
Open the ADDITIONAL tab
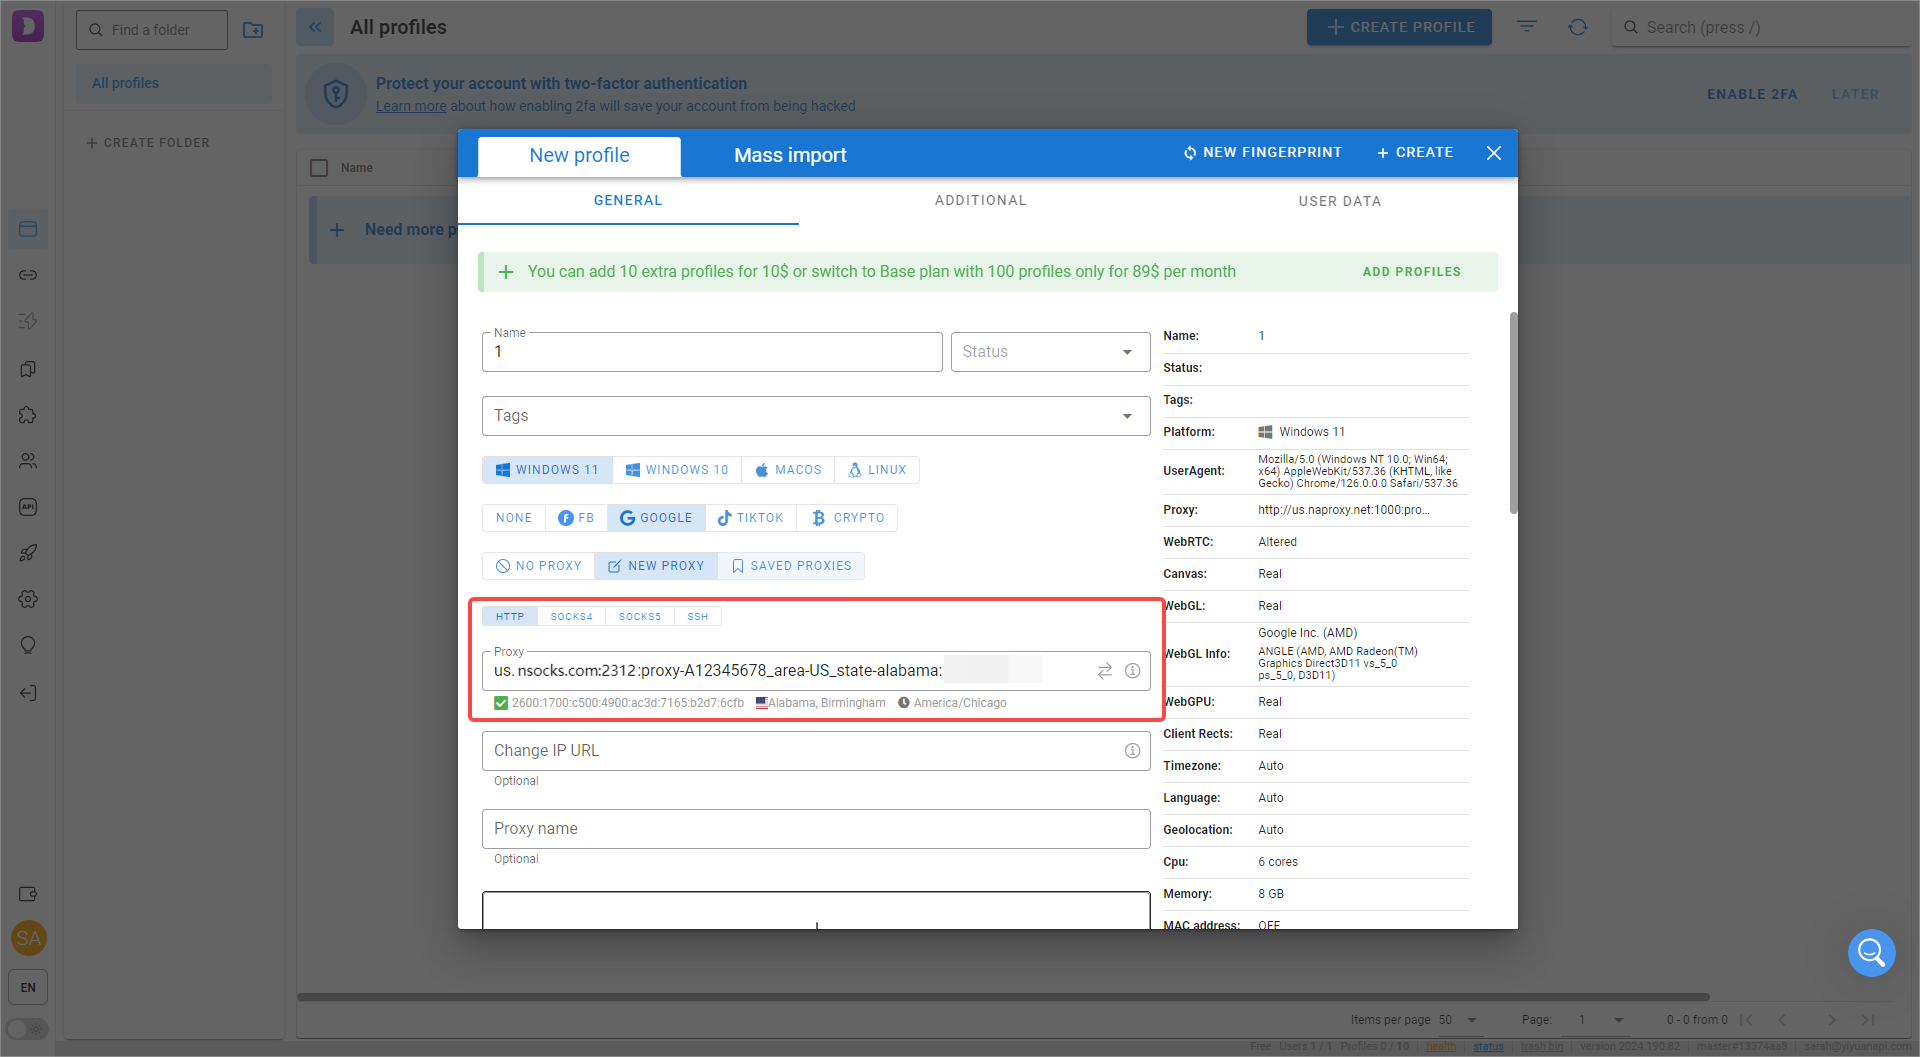click(981, 201)
